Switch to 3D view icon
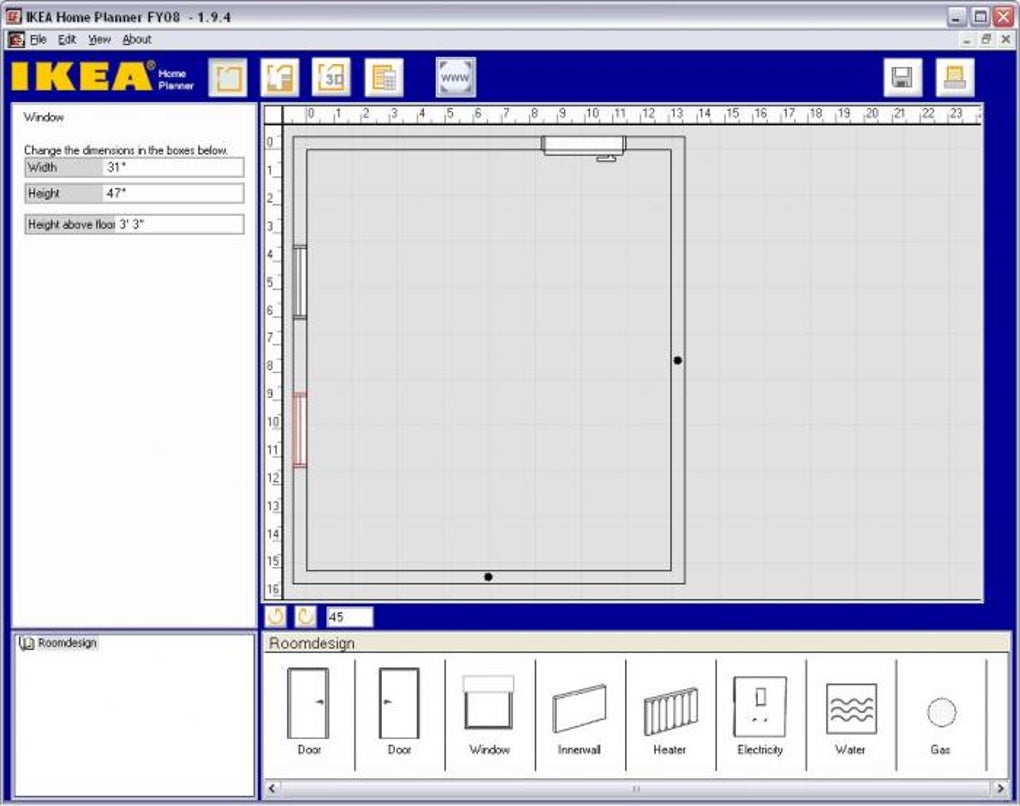The height and width of the screenshot is (806, 1020). click(x=331, y=77)
